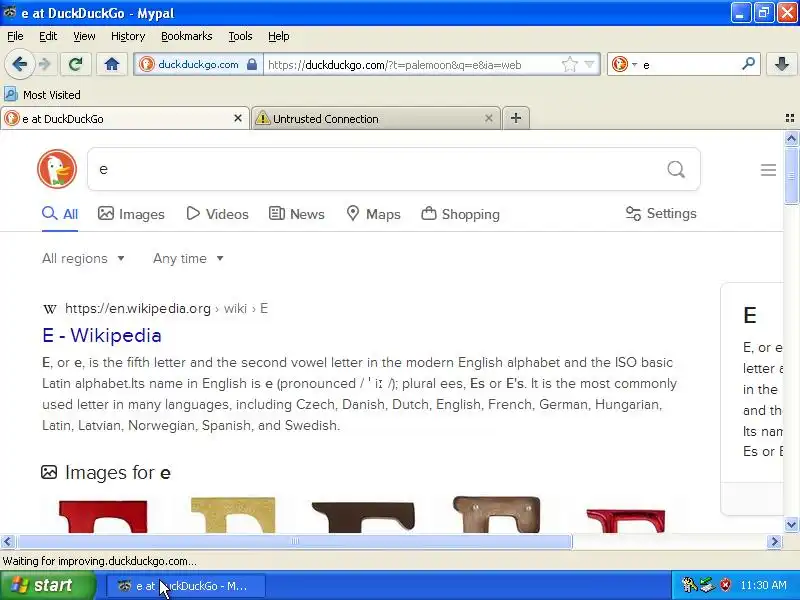This screenshot has width=800, height=600.
Task: Select the All results tab
Action: coord(60,214)
